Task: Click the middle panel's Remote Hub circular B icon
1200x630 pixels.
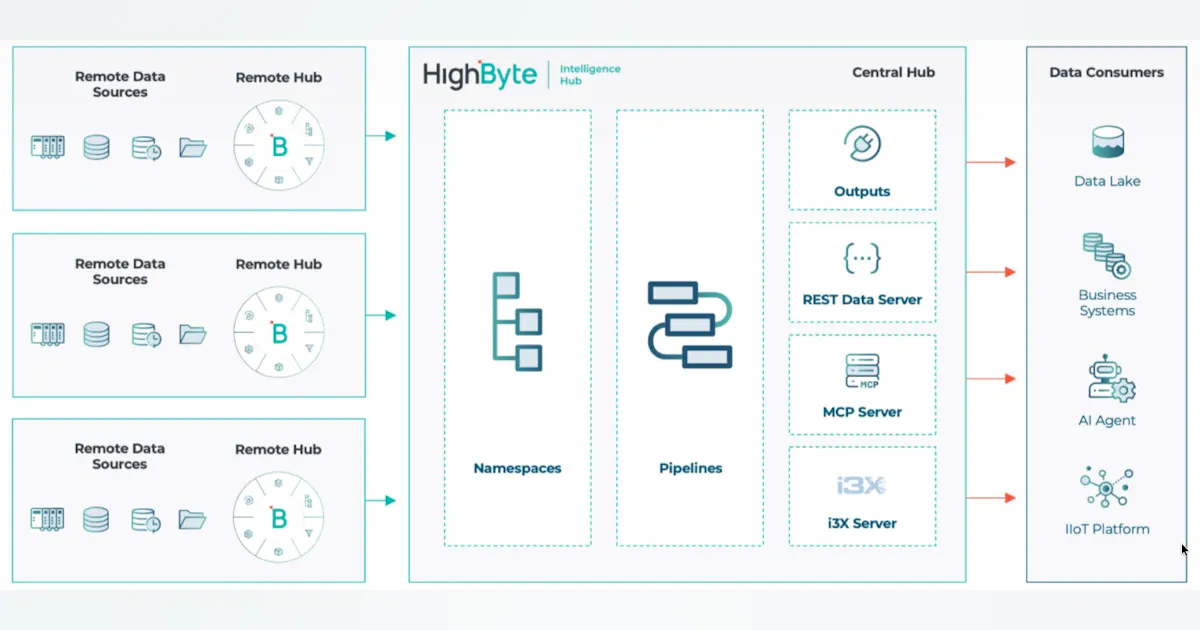Action: tap(279, 333)
